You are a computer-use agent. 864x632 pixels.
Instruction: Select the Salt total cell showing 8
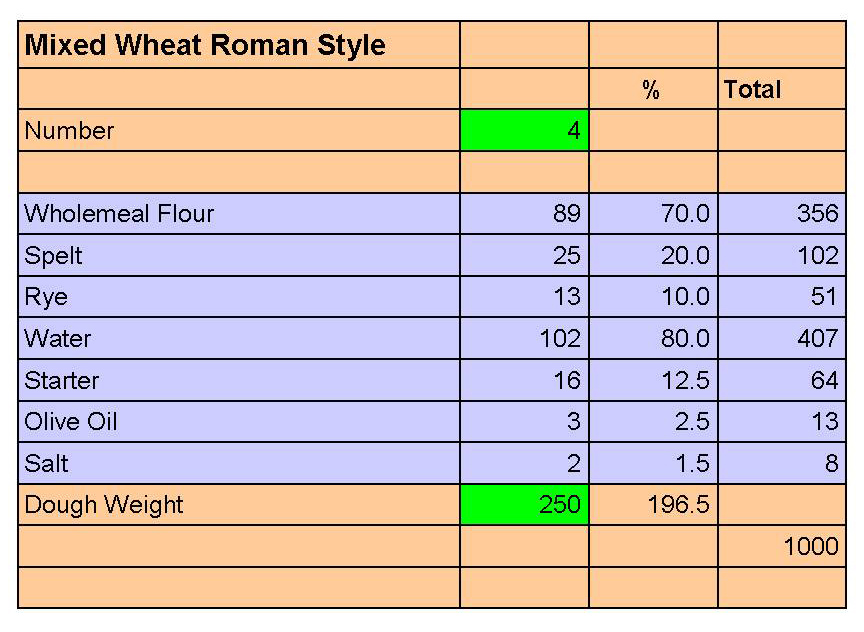pyautogui.click(x=782, y=464)
